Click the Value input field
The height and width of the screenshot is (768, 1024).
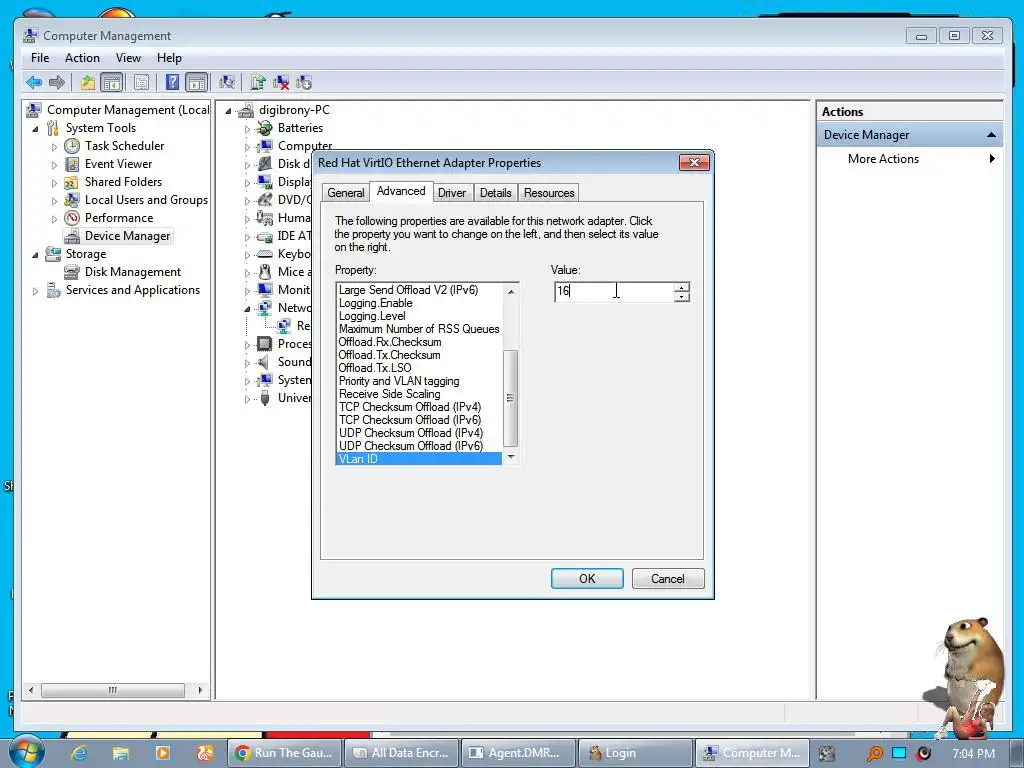[x=614, y=291]
